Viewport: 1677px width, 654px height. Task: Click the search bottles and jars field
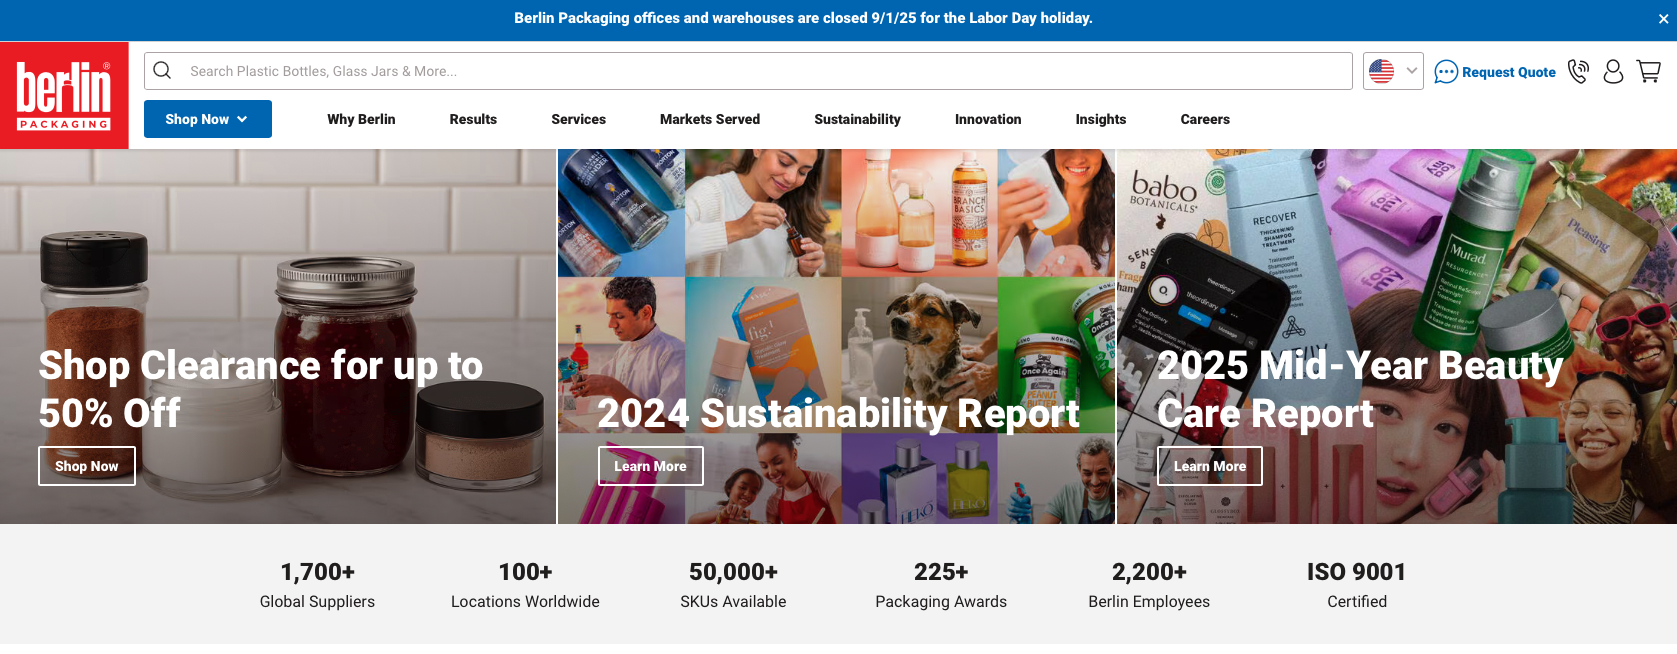click(748, 71)
